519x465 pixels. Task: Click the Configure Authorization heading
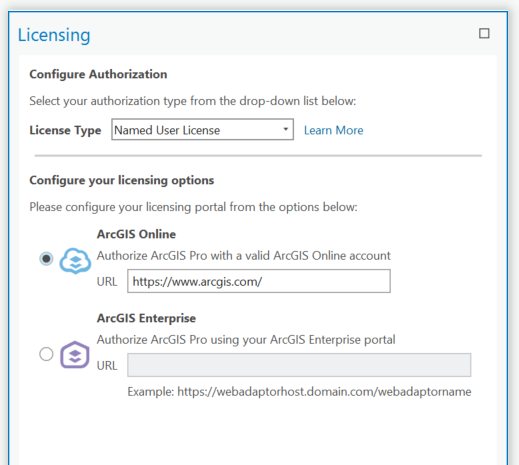tap(98, 74)
